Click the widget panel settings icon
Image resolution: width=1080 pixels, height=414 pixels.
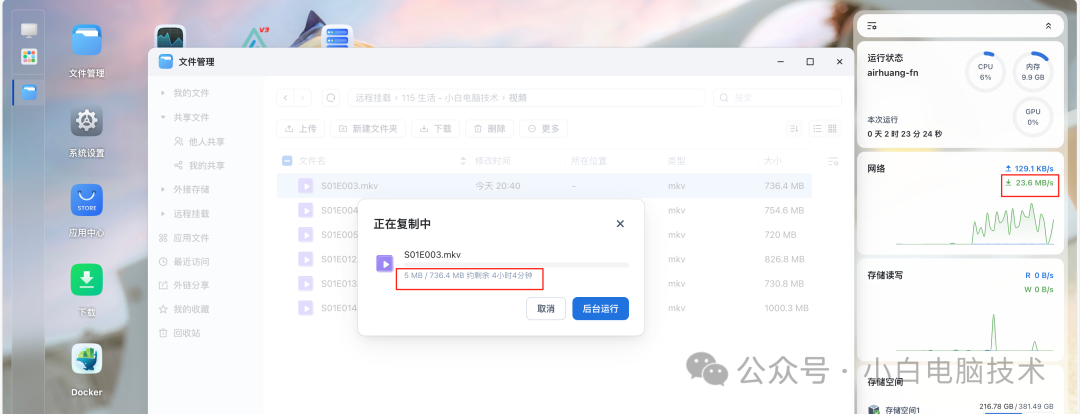(x=872, y=25)
